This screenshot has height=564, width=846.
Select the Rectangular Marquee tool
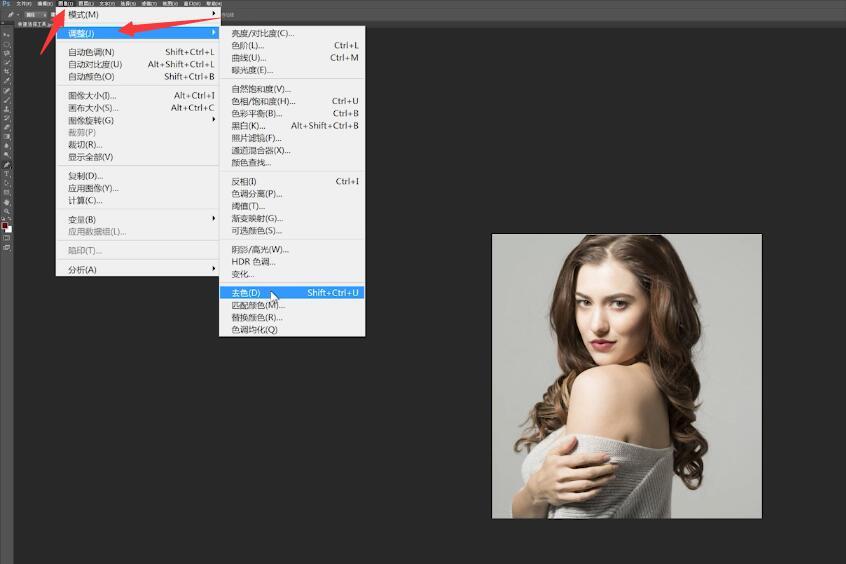tap(7, 44)
